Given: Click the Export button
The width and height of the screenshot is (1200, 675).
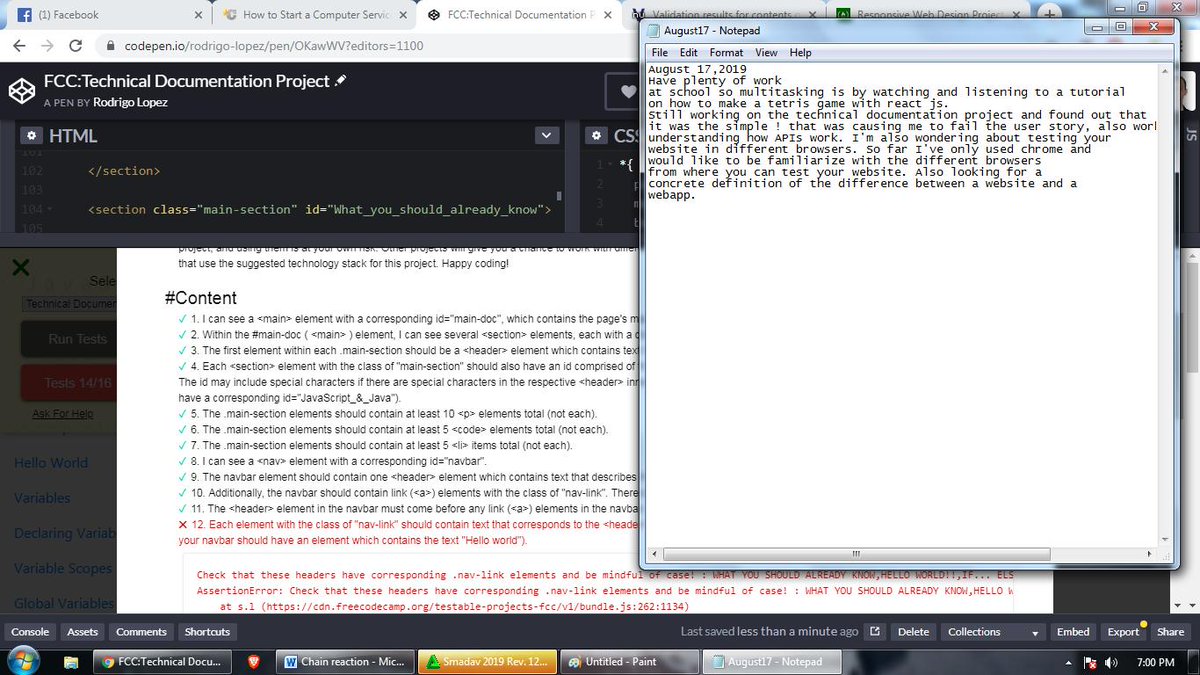Looking at the screenshot, I should pos(1123,632).
